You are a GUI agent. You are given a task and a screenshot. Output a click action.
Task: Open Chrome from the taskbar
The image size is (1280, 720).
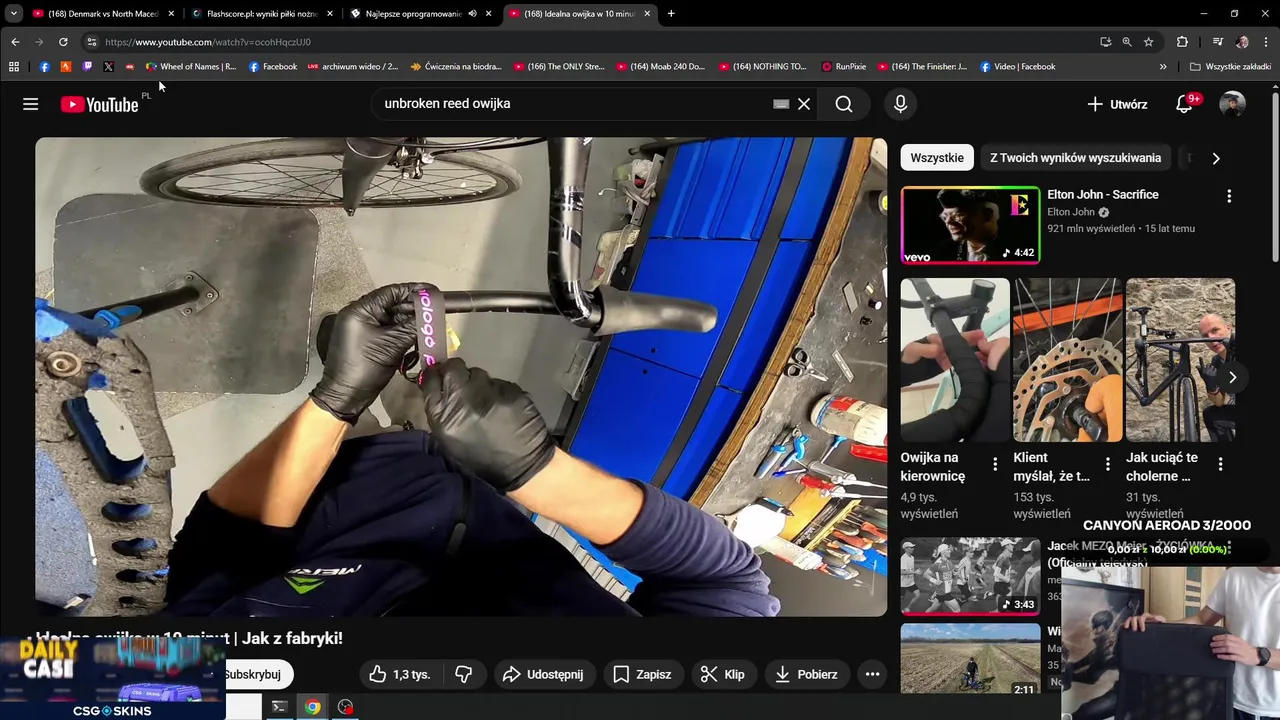coord(313,707)
